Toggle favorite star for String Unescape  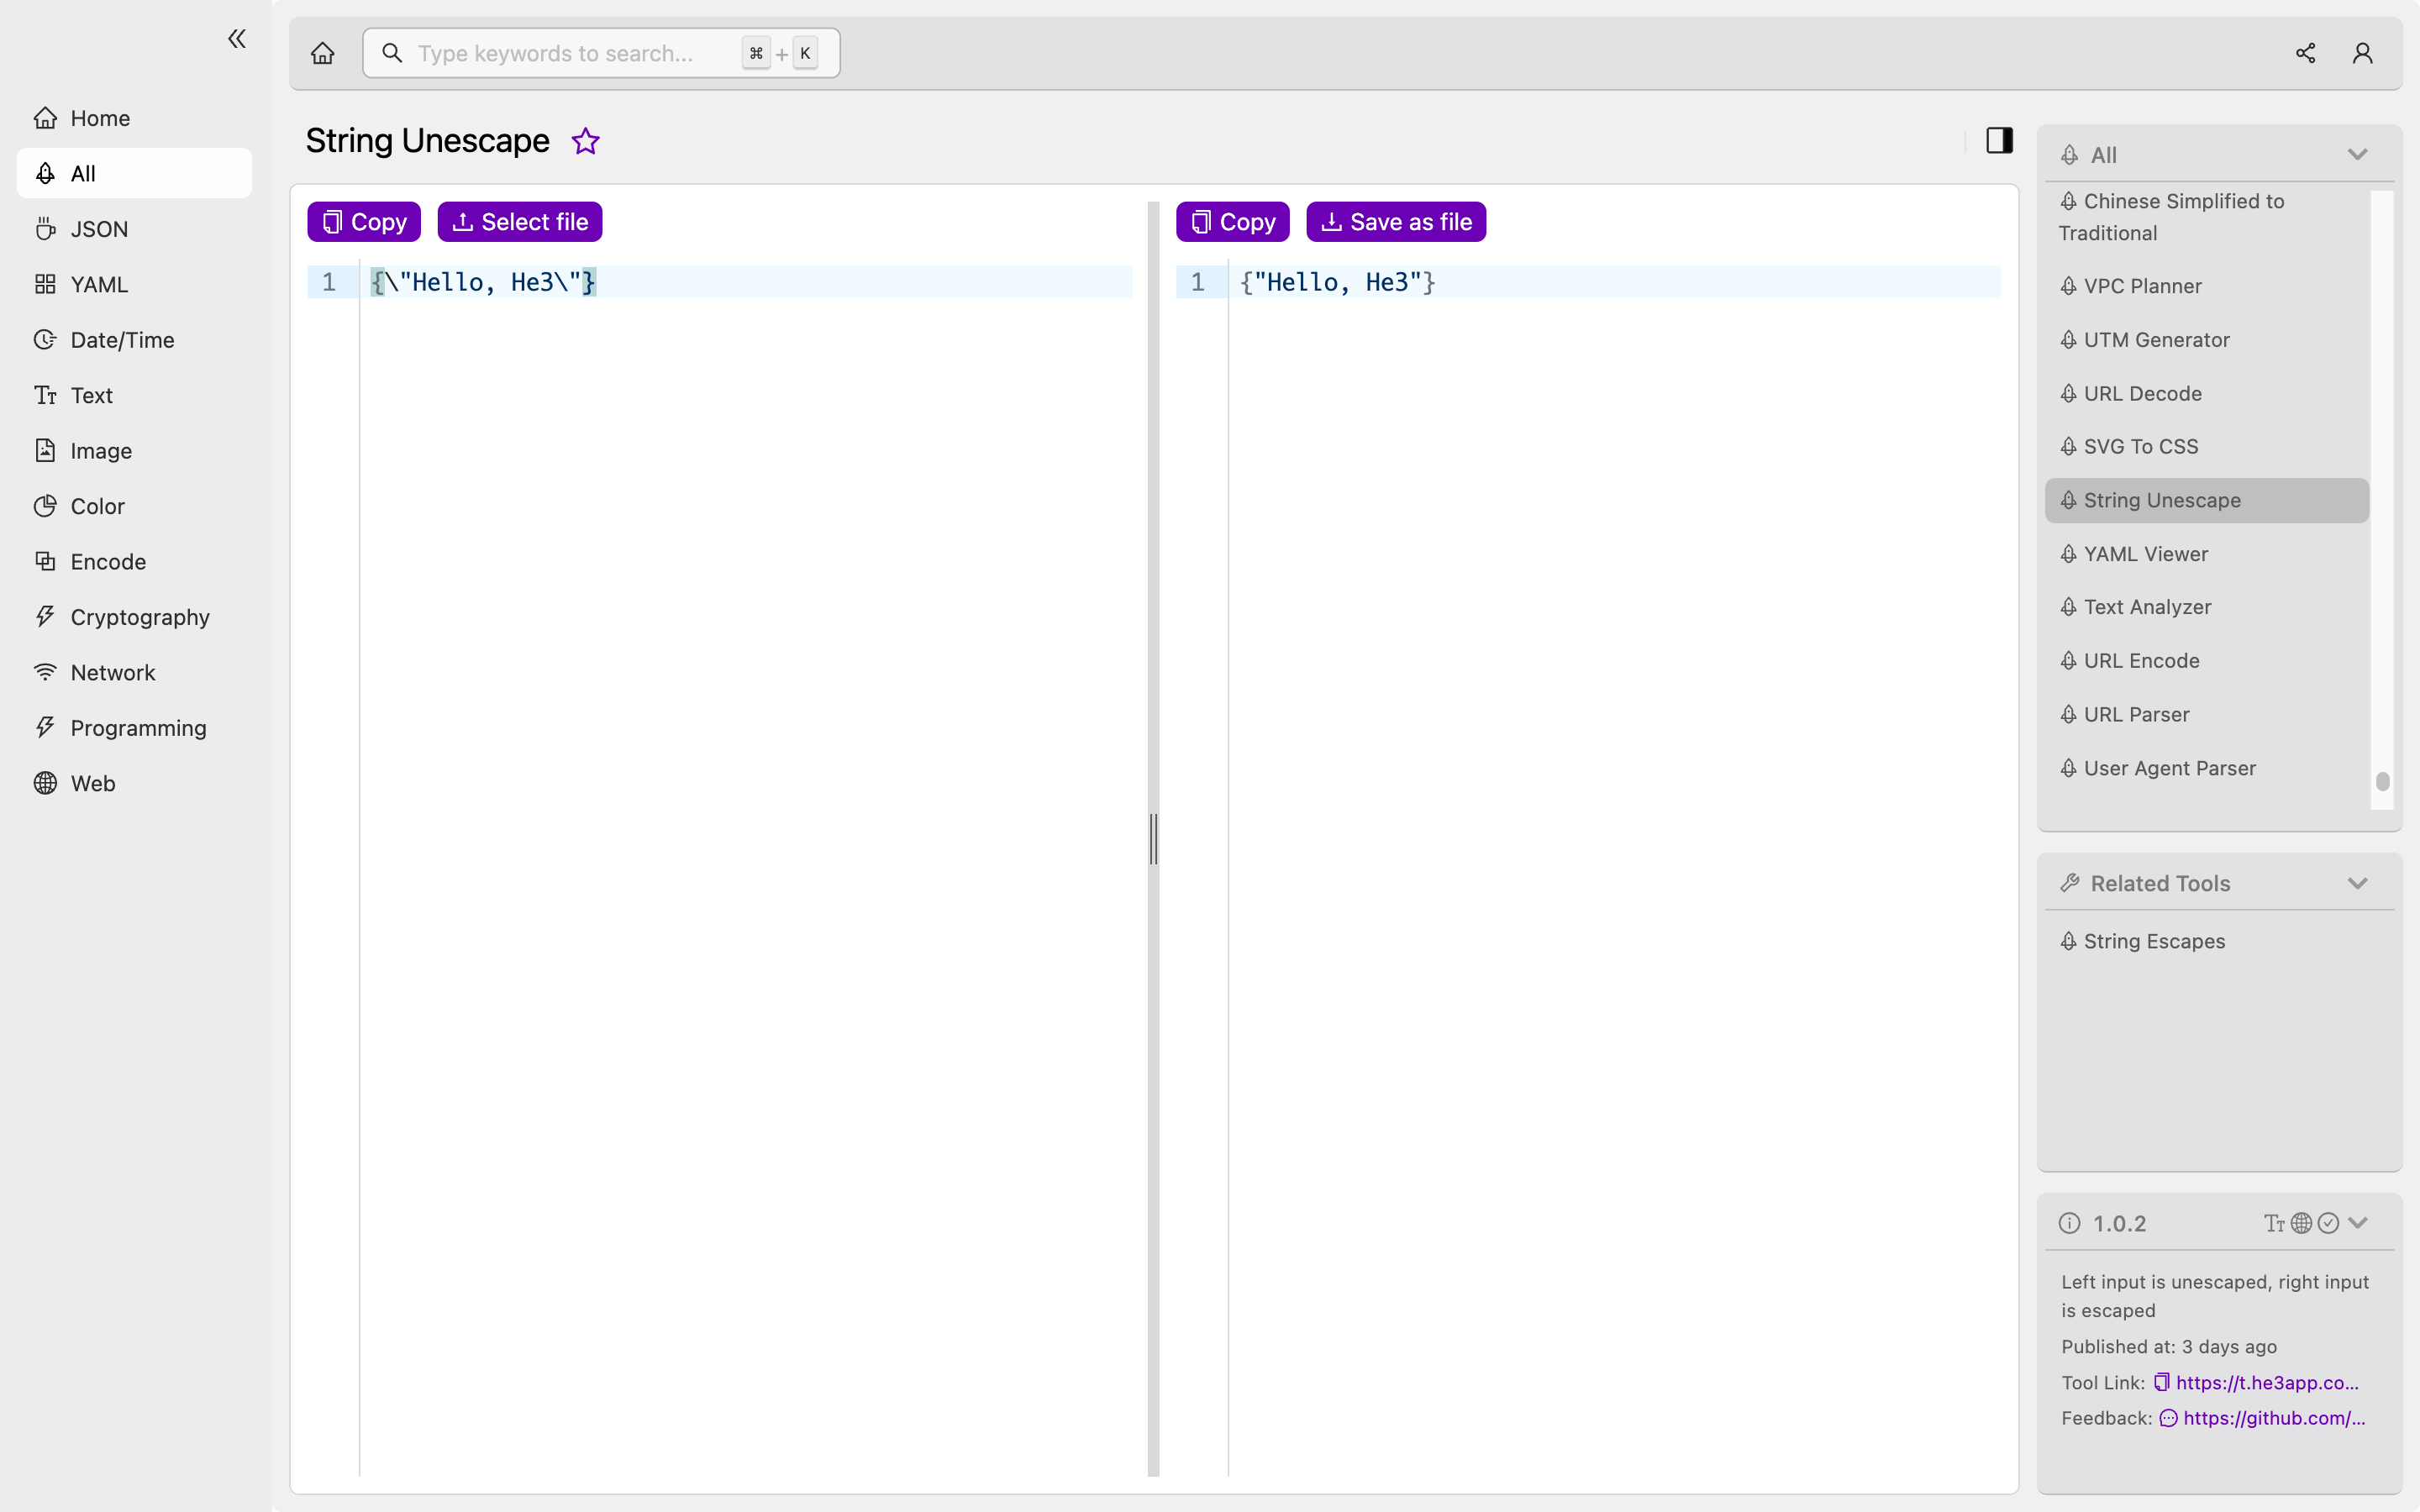[586, 141]
